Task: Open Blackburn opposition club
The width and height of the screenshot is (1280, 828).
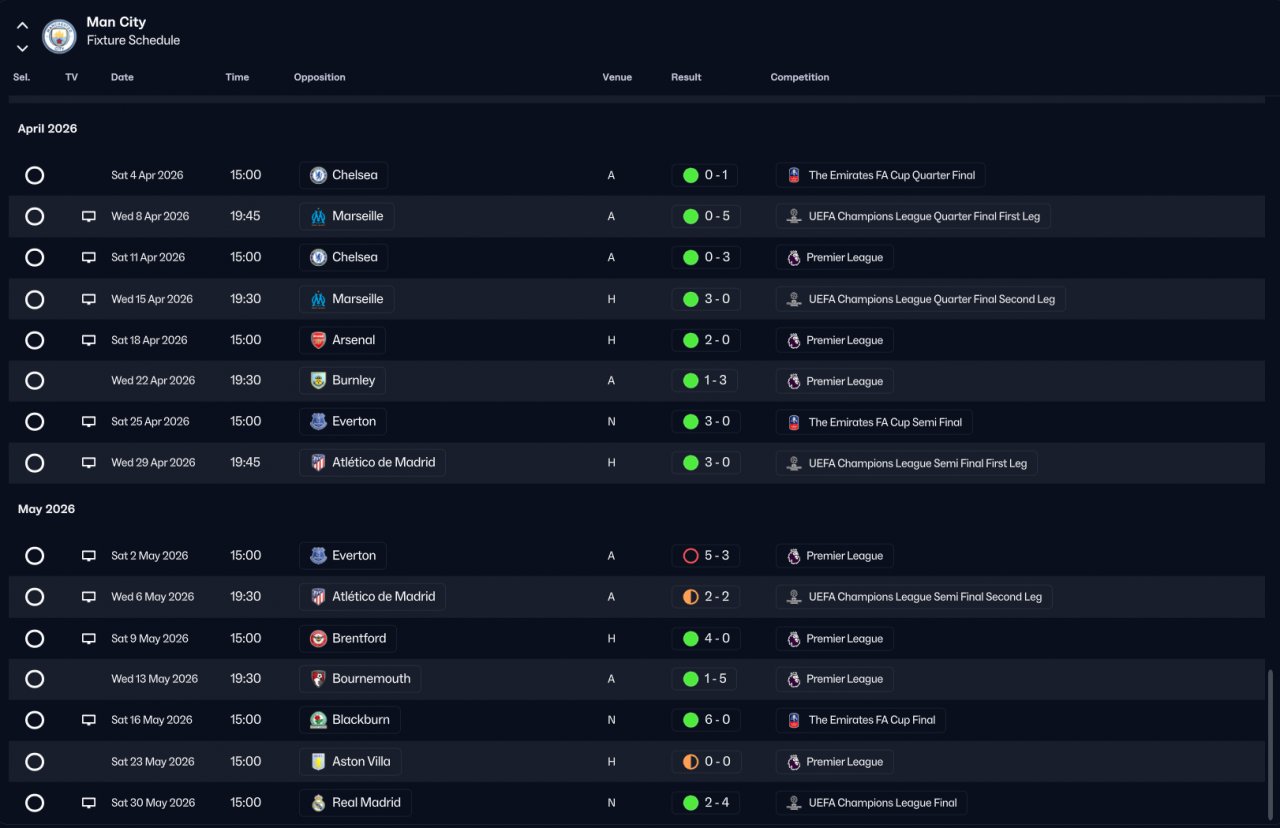Action: pos(350,720)
